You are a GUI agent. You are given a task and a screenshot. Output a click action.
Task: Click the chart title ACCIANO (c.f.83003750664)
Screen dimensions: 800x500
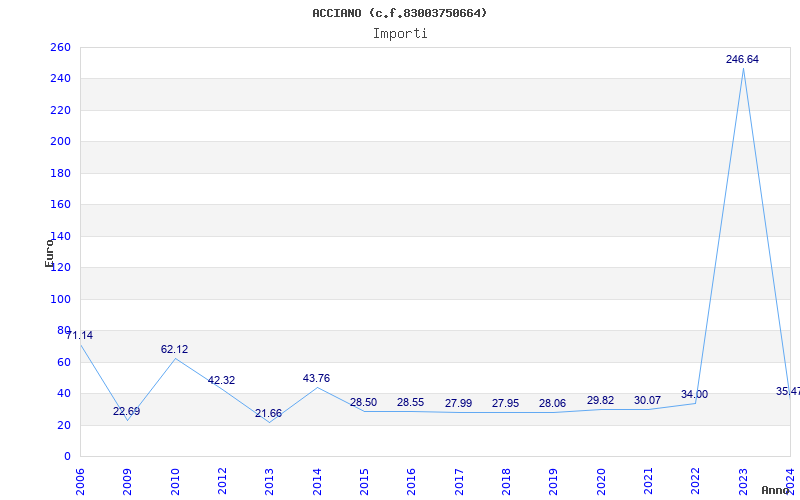[x=399, y=13]
